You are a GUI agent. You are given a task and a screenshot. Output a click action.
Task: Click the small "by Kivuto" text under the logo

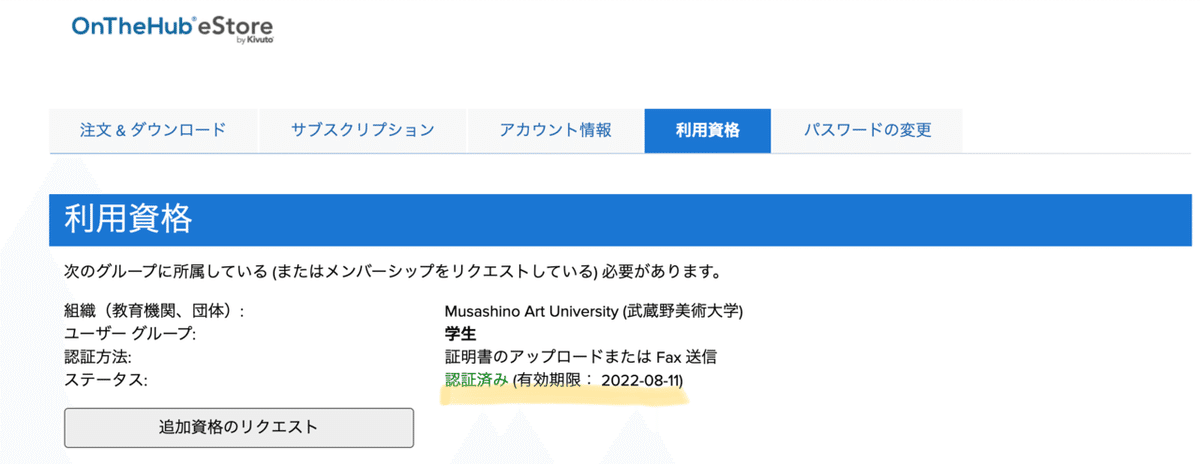click(258, 42)
